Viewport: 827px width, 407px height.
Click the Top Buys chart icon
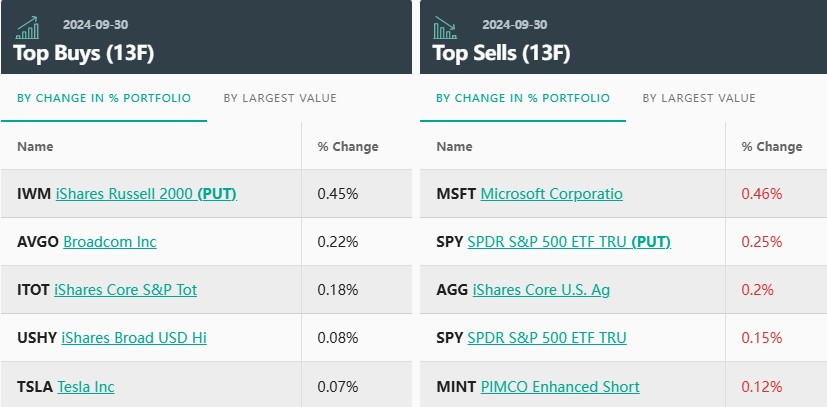tap(27, 27)
